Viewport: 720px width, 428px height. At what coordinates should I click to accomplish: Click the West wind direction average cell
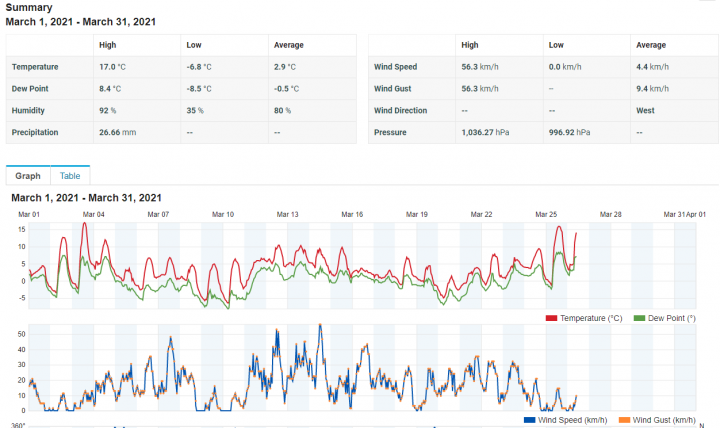click(646, 111)
